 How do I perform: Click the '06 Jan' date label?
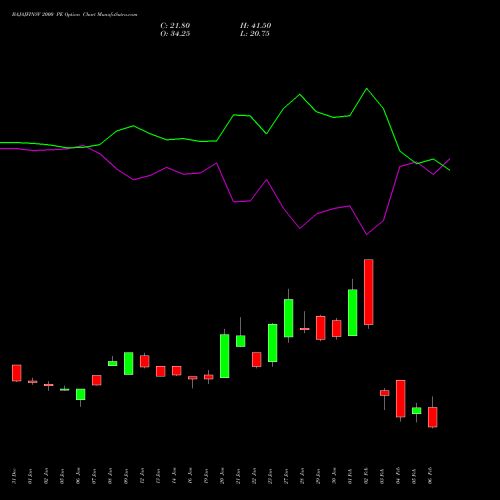pos(78,476)
